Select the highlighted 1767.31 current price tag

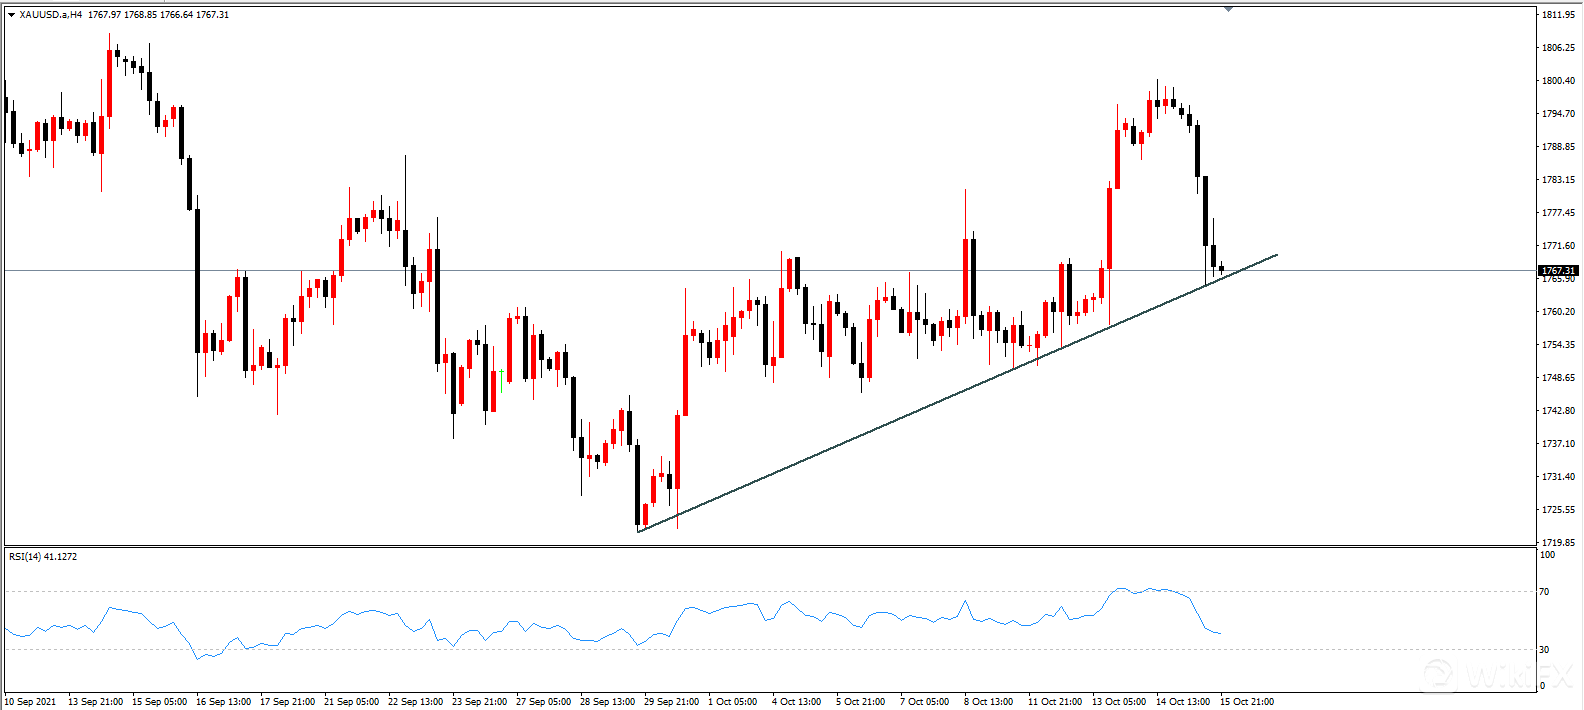[x=1558, y=271]
